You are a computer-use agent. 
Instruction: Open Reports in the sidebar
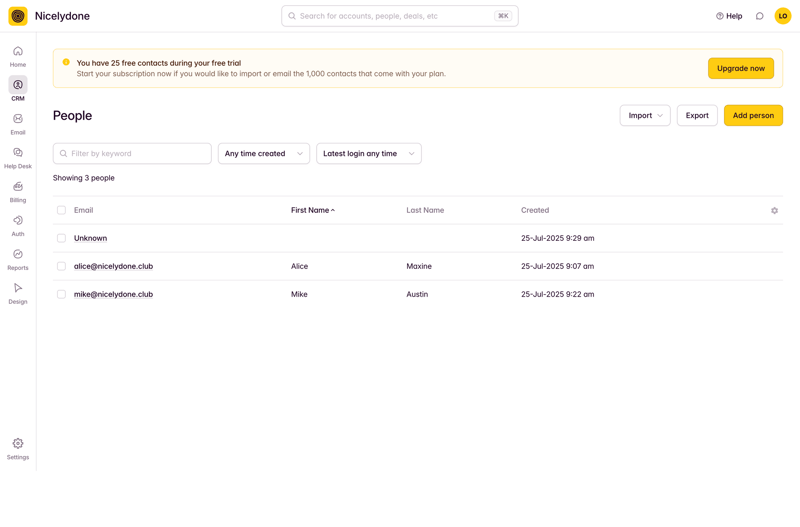coord(18,259)
